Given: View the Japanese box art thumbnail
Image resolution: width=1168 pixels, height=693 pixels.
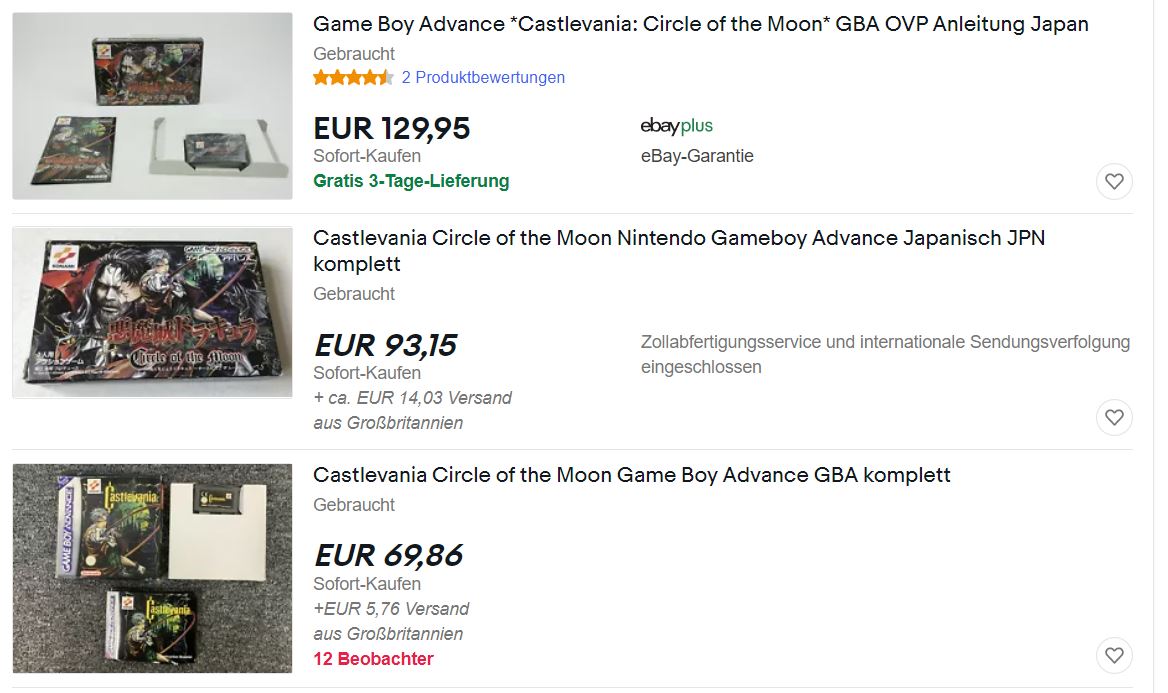Looking at the screenshot, I should 153,312.
